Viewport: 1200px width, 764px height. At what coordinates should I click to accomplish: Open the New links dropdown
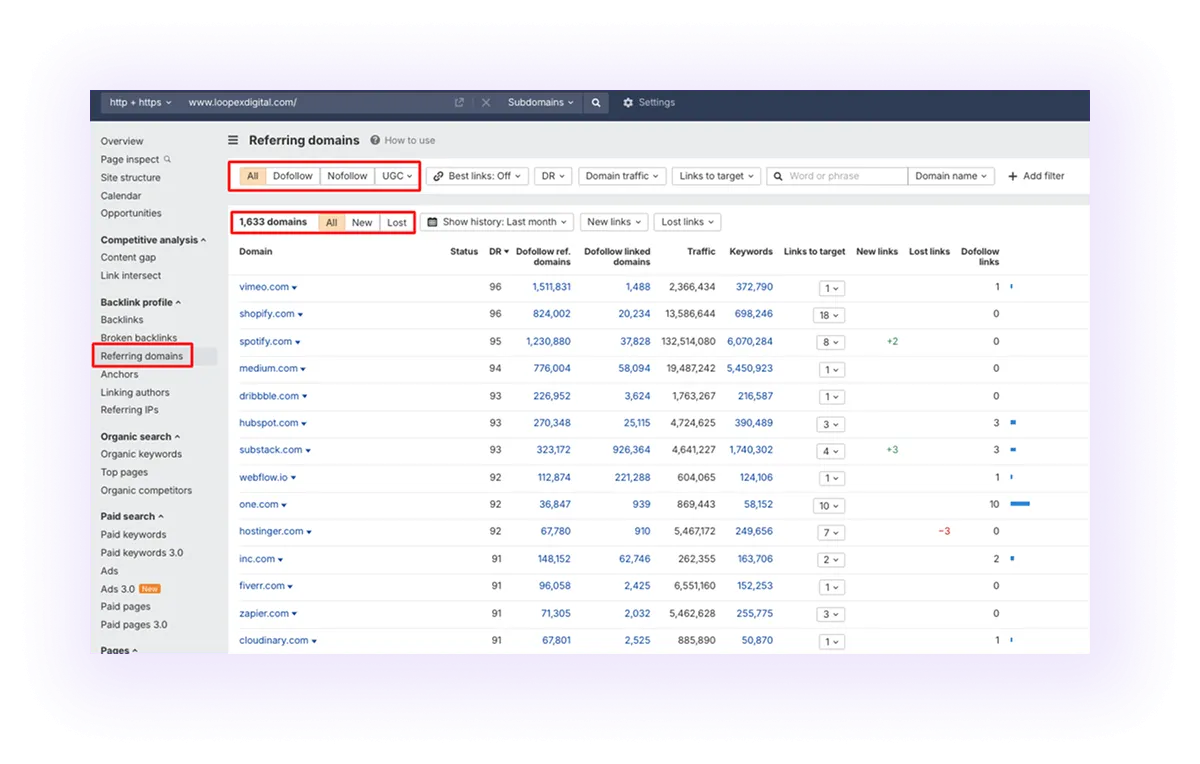pyautogui.click(x=614, y=222)
